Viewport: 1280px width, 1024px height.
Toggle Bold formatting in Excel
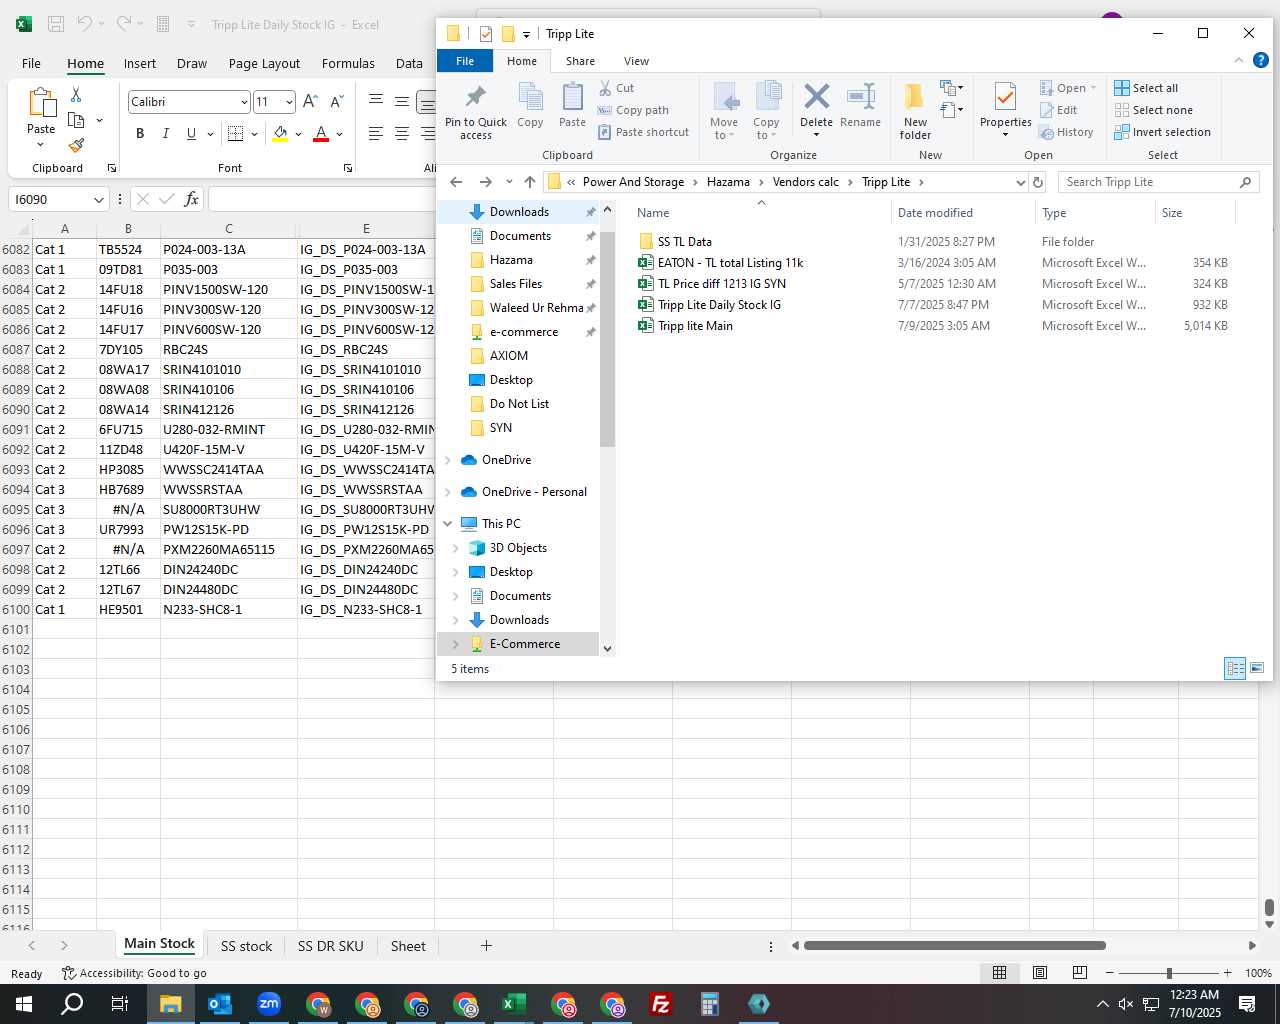coord(140,133)
